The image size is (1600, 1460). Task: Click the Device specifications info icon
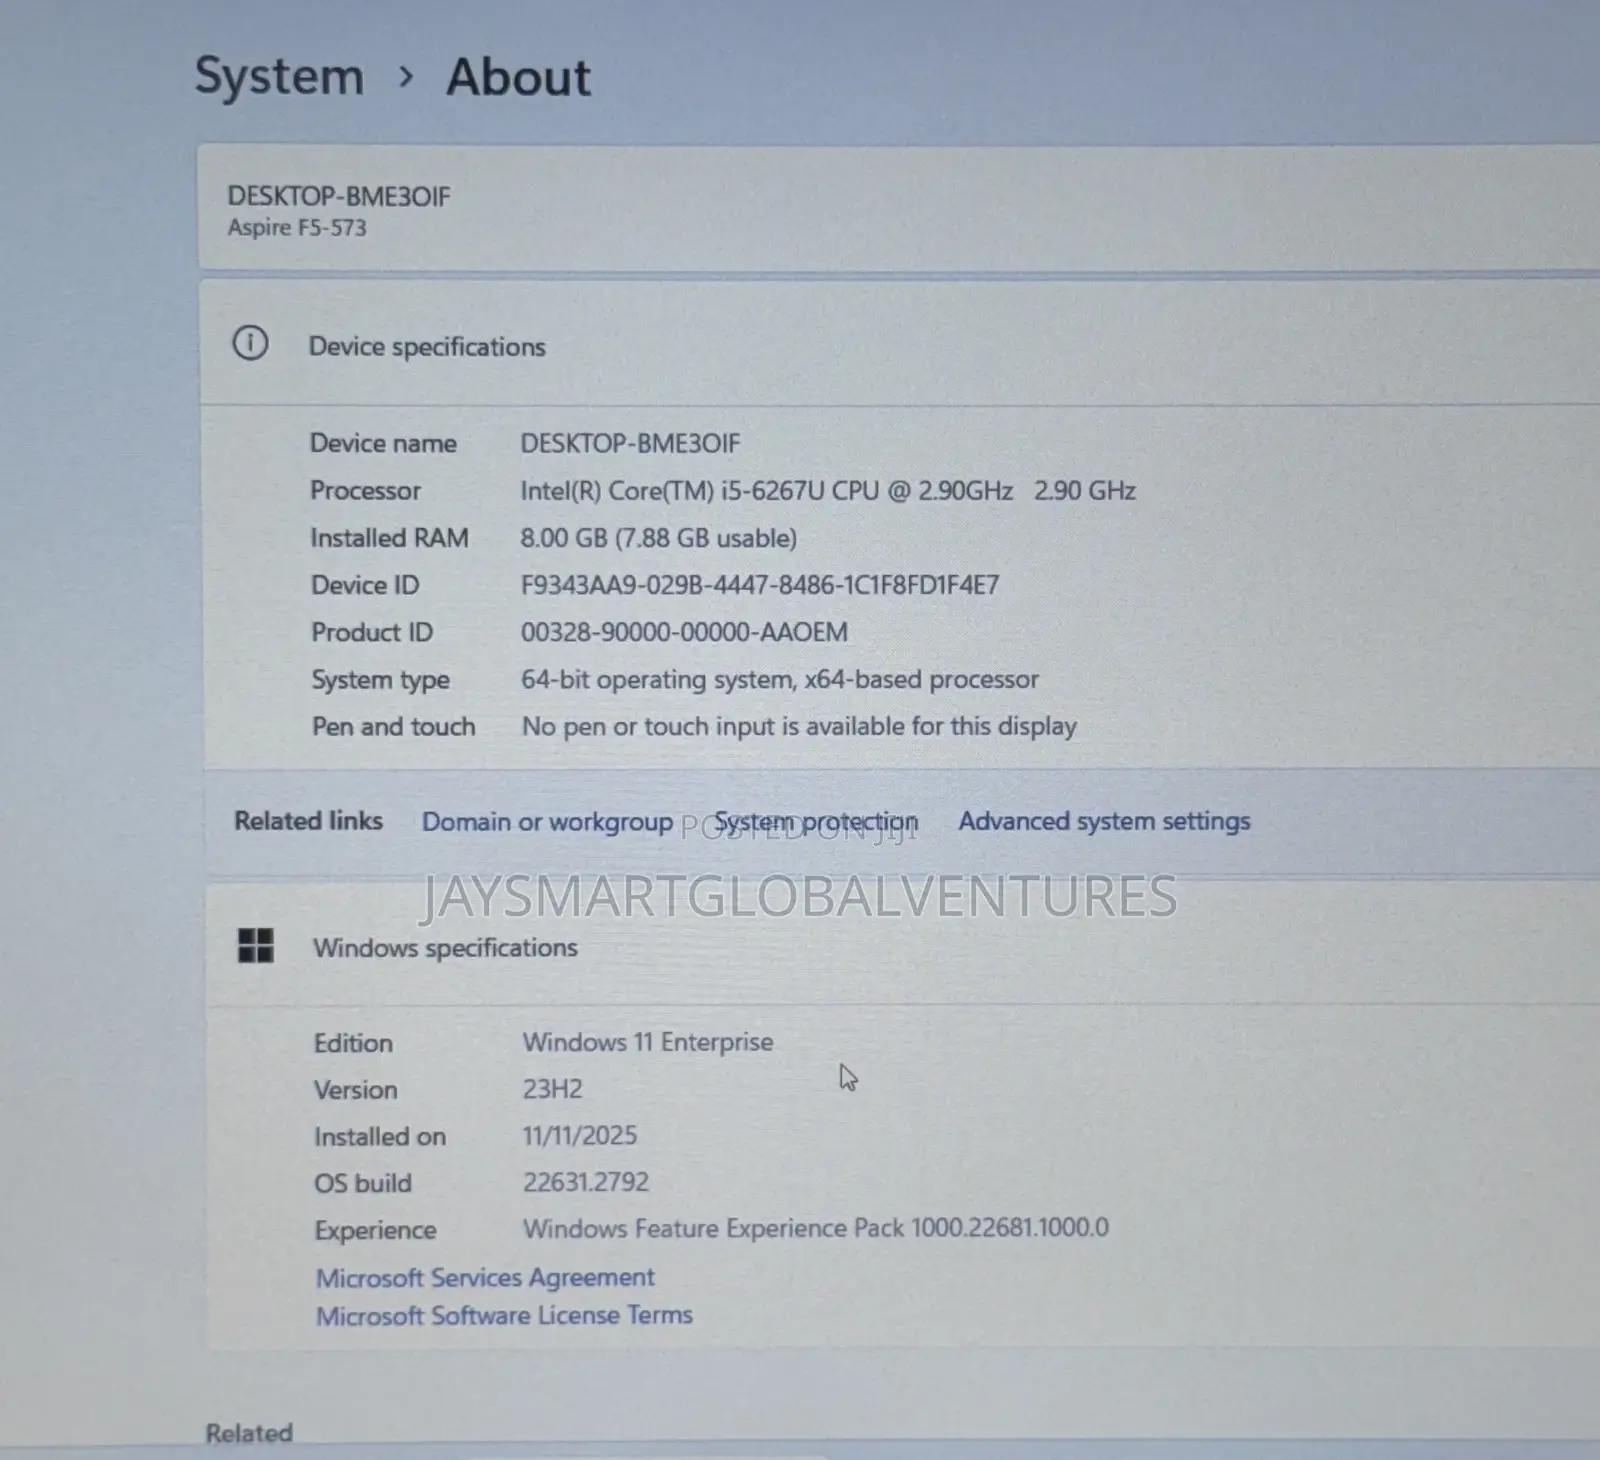(250, 344)
